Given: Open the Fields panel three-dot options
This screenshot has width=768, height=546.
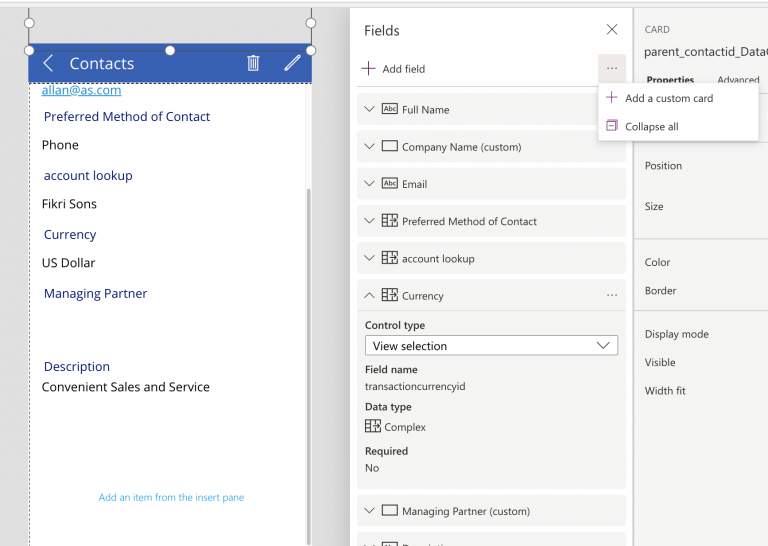Looking at the screenshot, I should 612,68.
